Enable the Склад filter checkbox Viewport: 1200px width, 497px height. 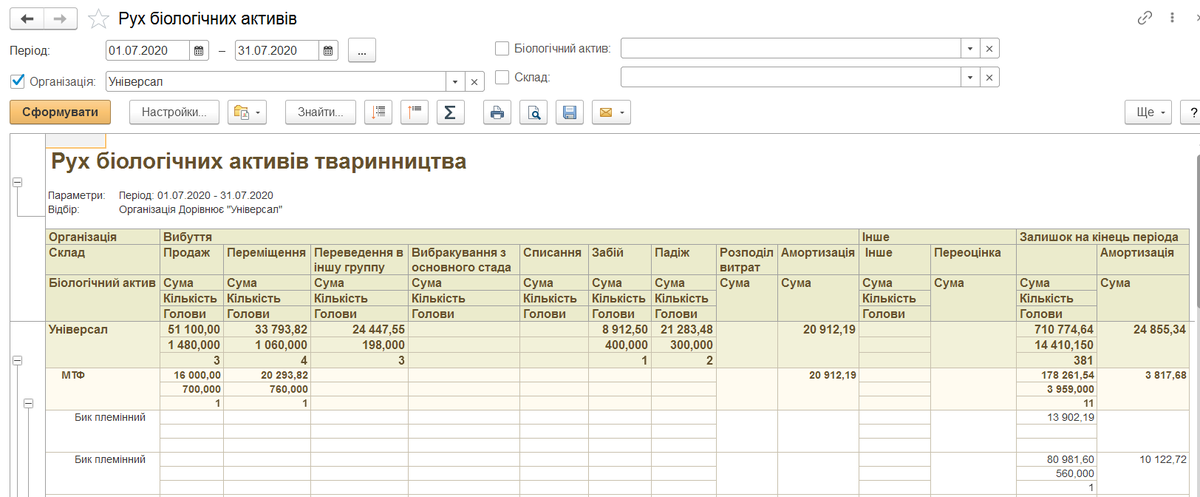502,76
